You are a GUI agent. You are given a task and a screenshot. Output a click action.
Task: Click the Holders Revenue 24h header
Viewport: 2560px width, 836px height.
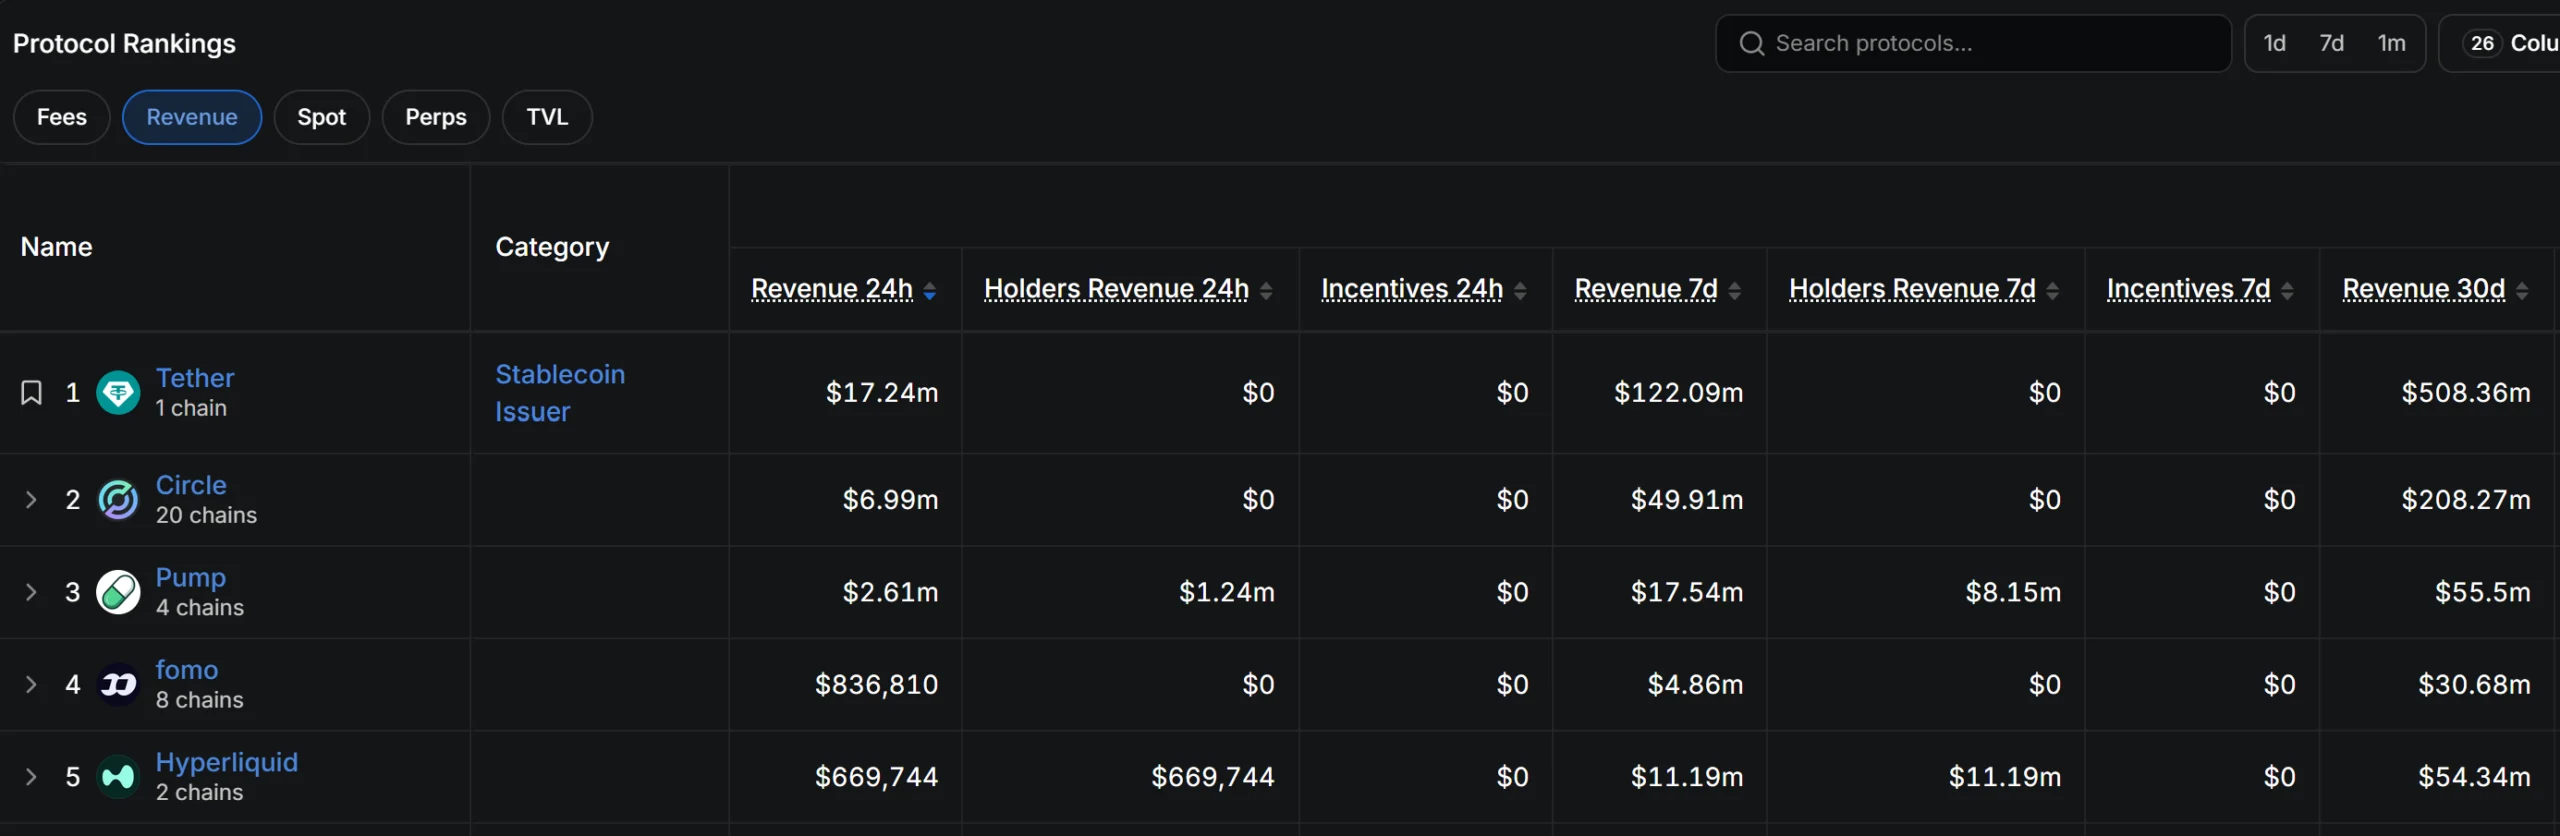pyautogui.click(x=1116, y=289)
